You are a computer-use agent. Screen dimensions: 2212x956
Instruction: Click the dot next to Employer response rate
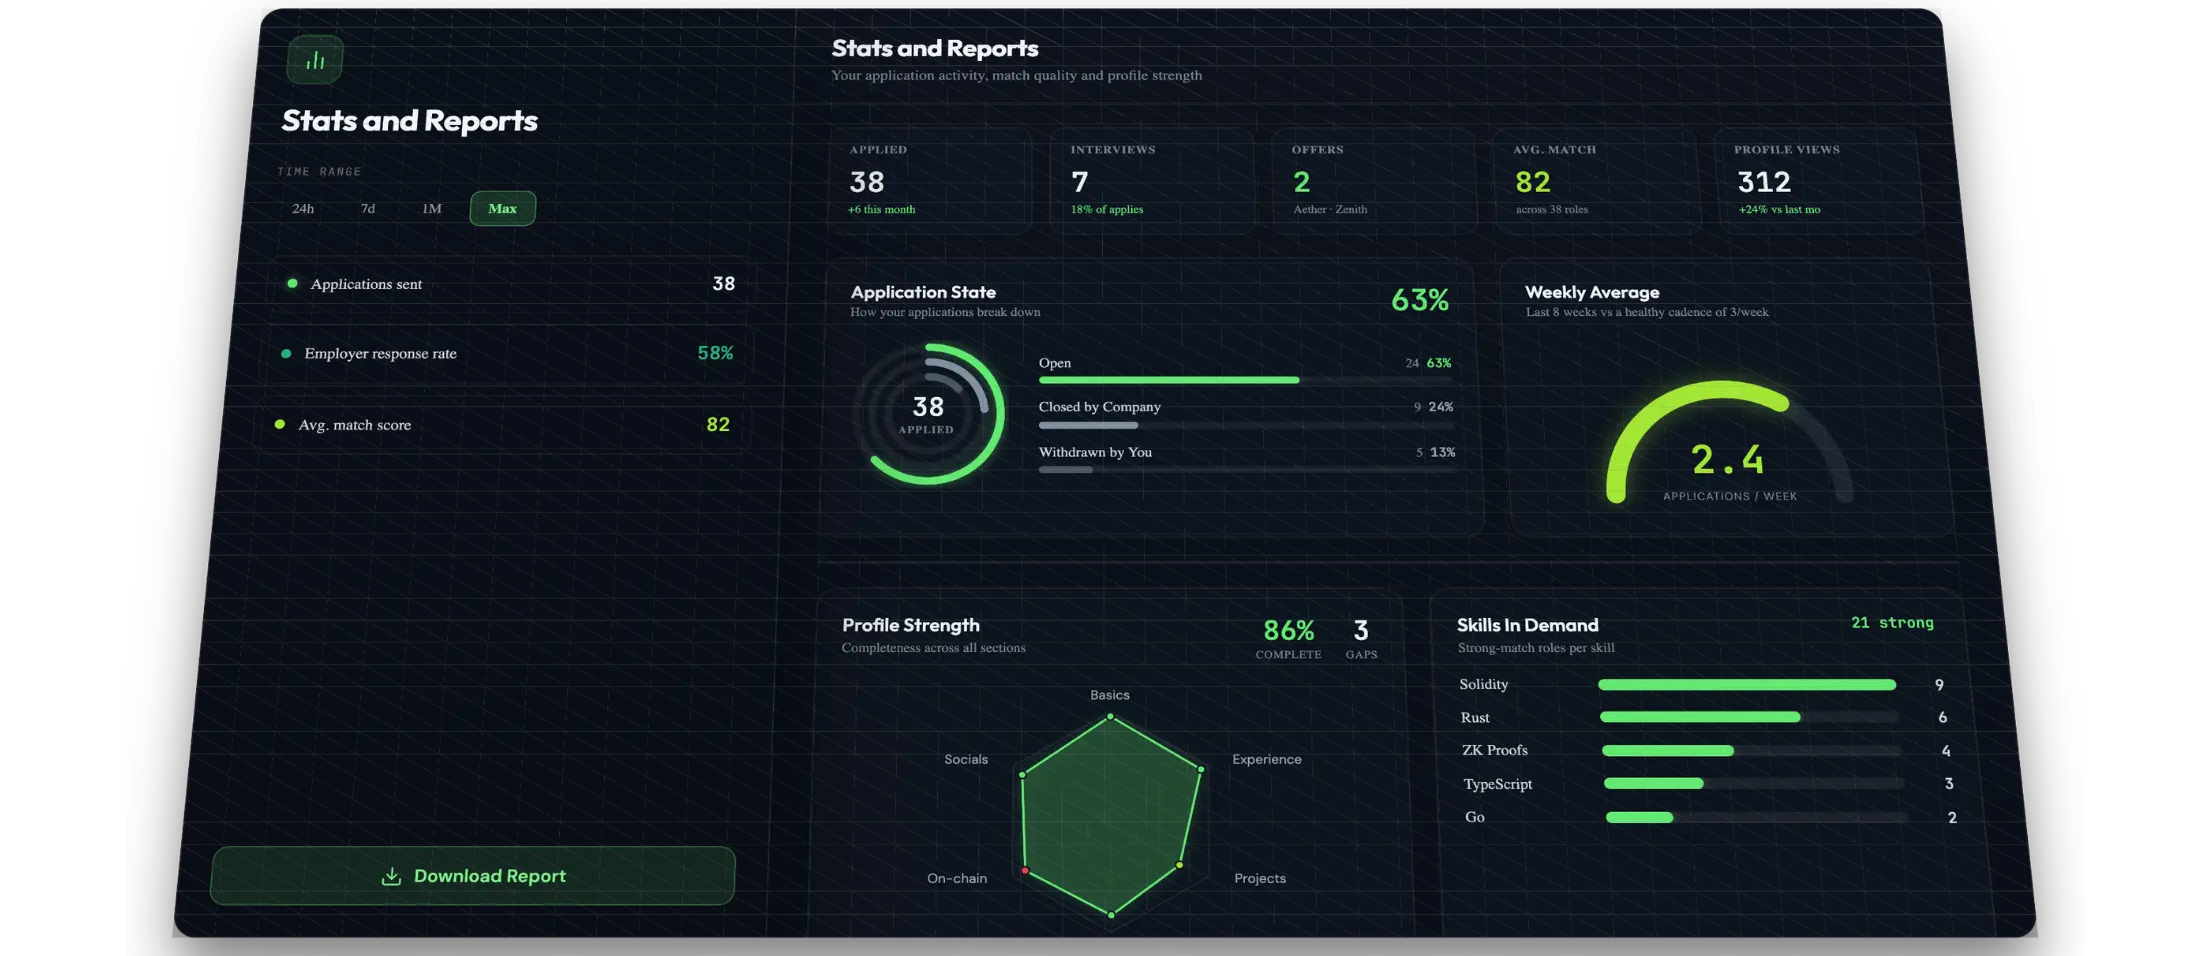click(x=286, y=353)
